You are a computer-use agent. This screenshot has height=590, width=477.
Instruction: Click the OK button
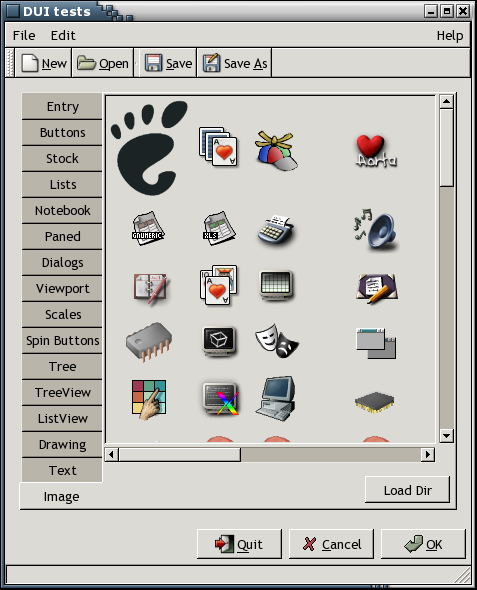[x=423, y=544]
